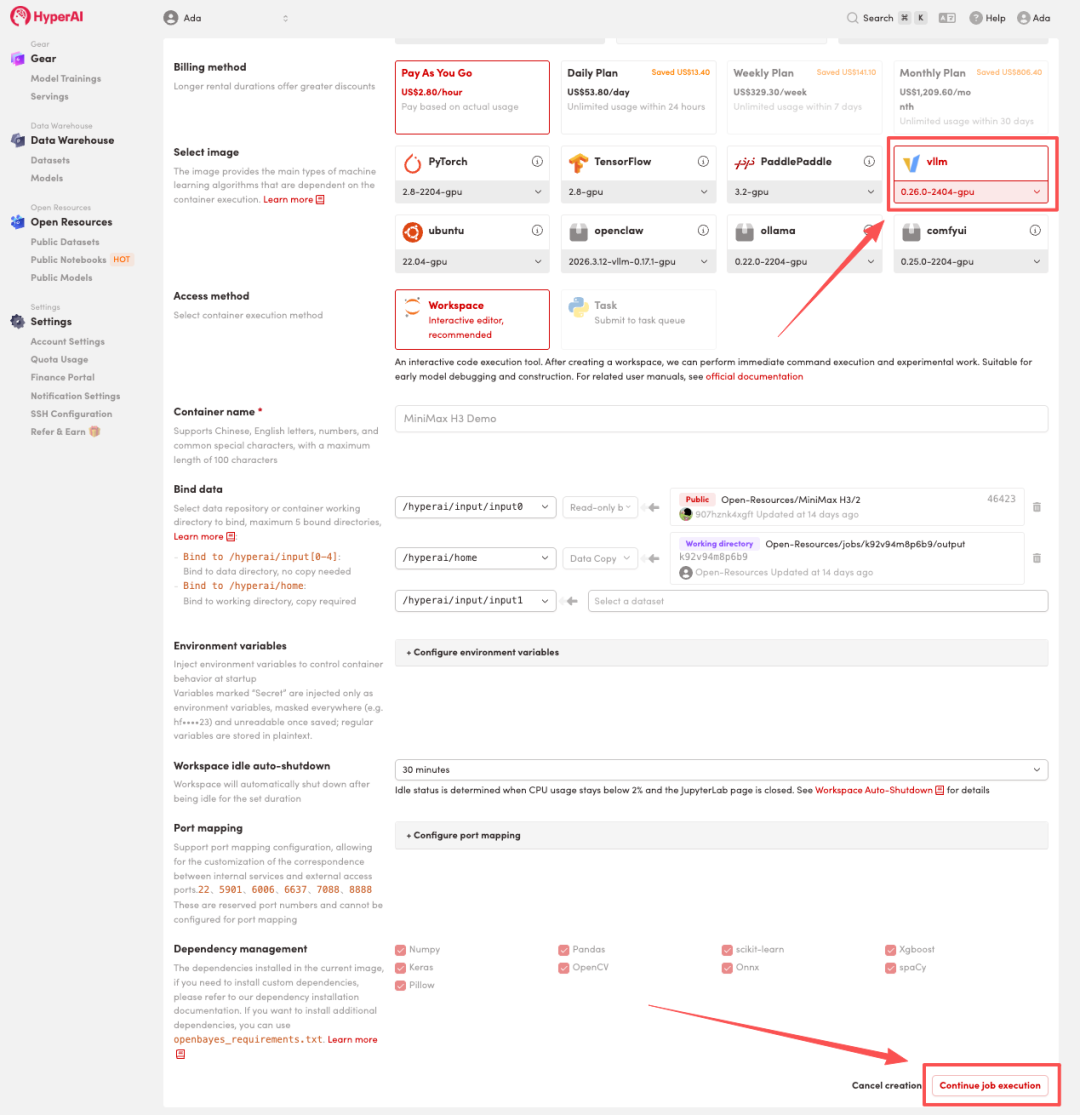Toggle the Xgboost dependency checkbox
The image size is (1080, 1115).
(890, 950)
